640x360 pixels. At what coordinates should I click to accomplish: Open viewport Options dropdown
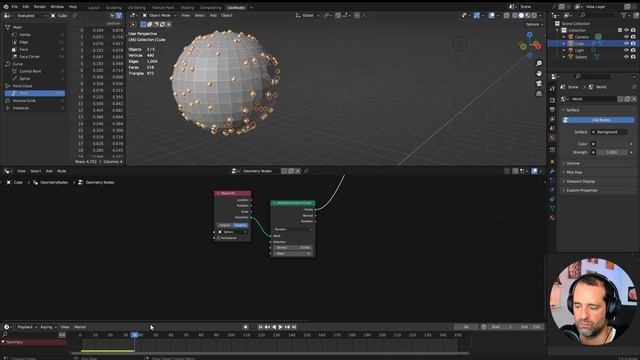[534, 24]
